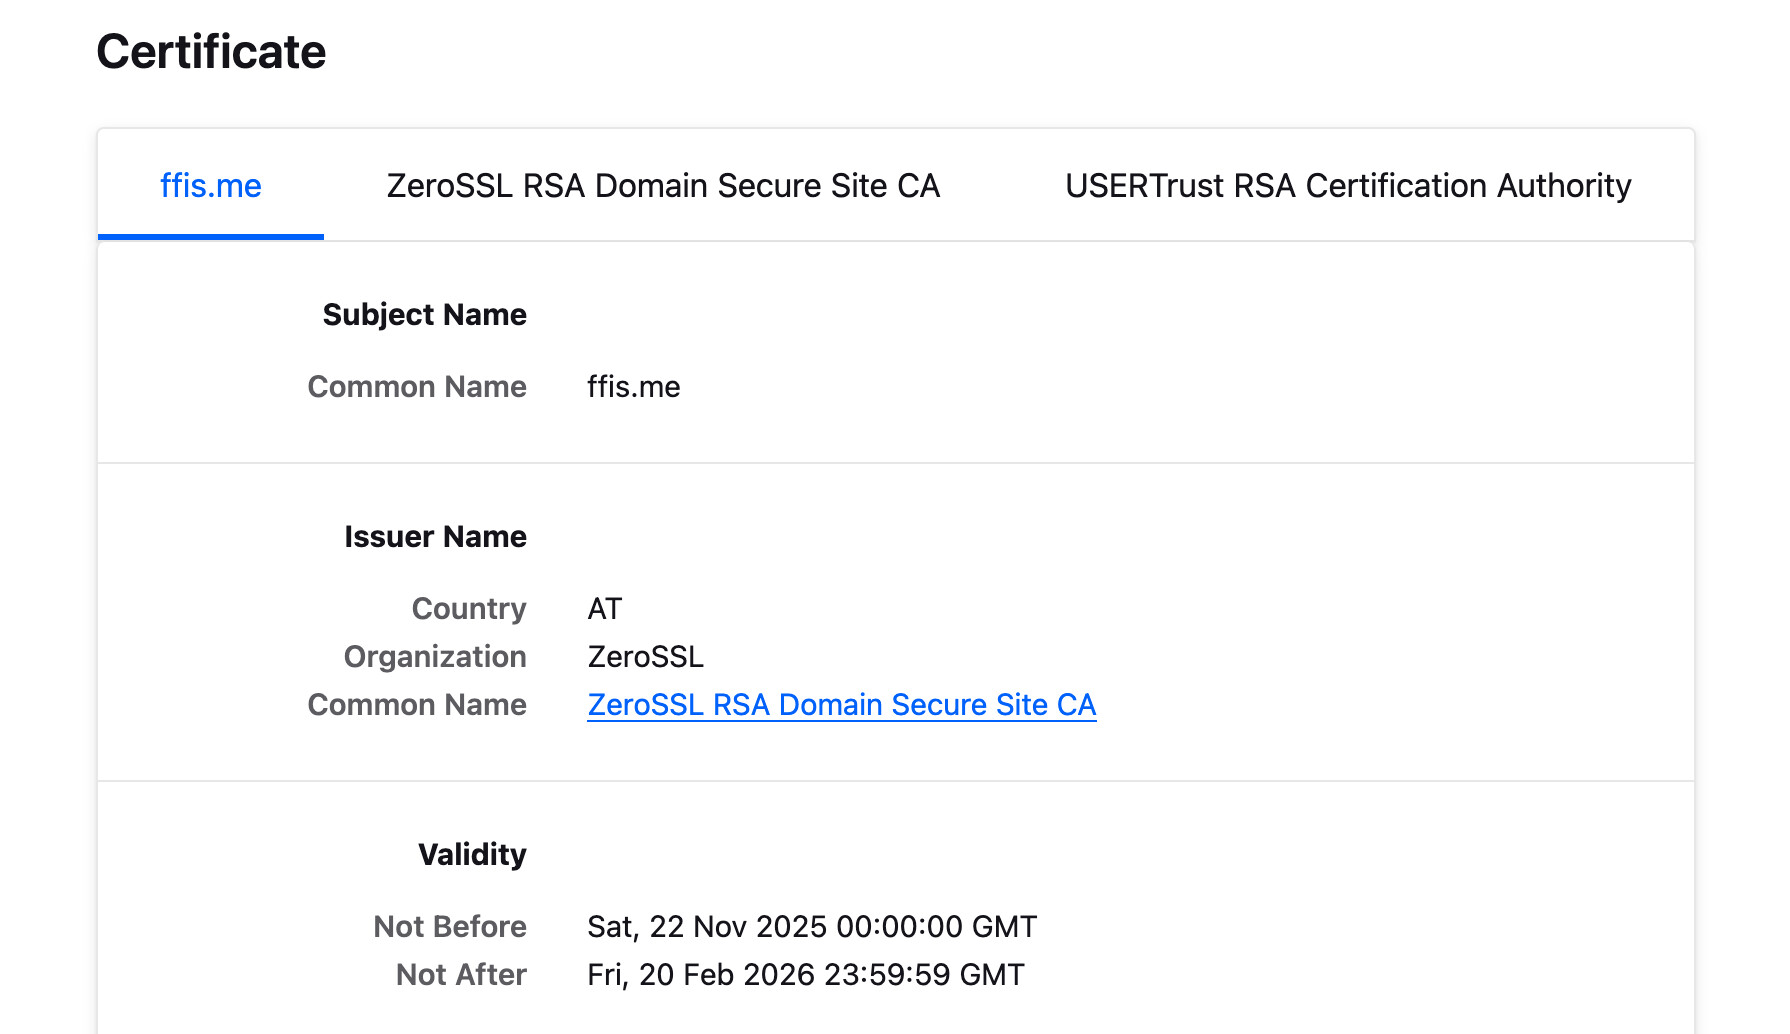Click the Common Name label under Issuer Name

(x=416, y=705)
